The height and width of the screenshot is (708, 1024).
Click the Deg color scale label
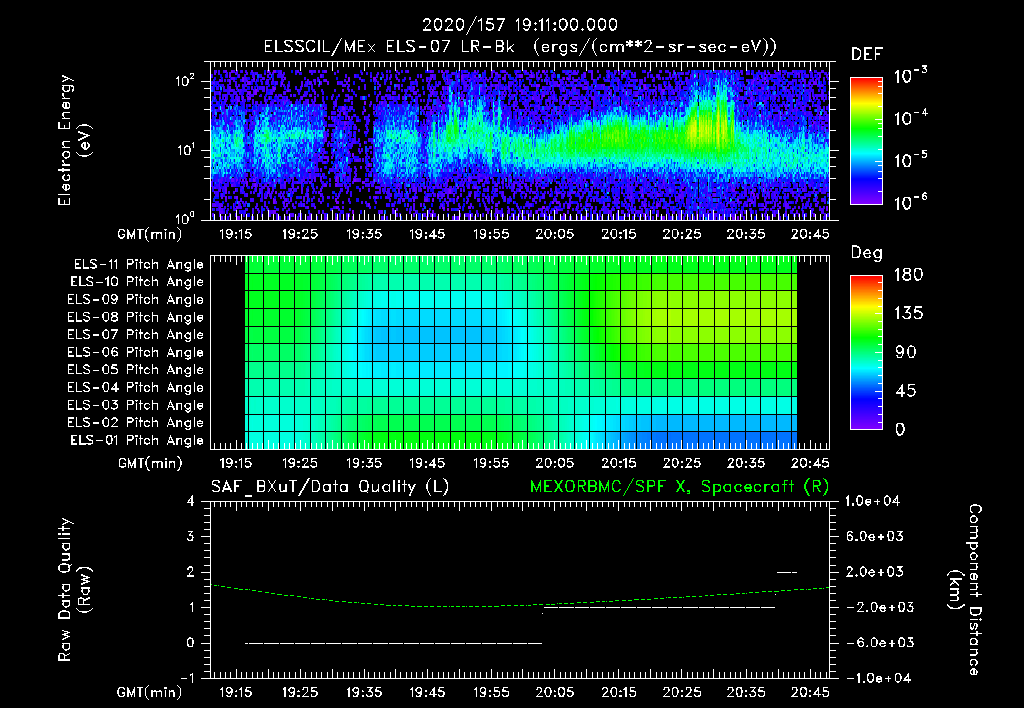click(867, 253)
